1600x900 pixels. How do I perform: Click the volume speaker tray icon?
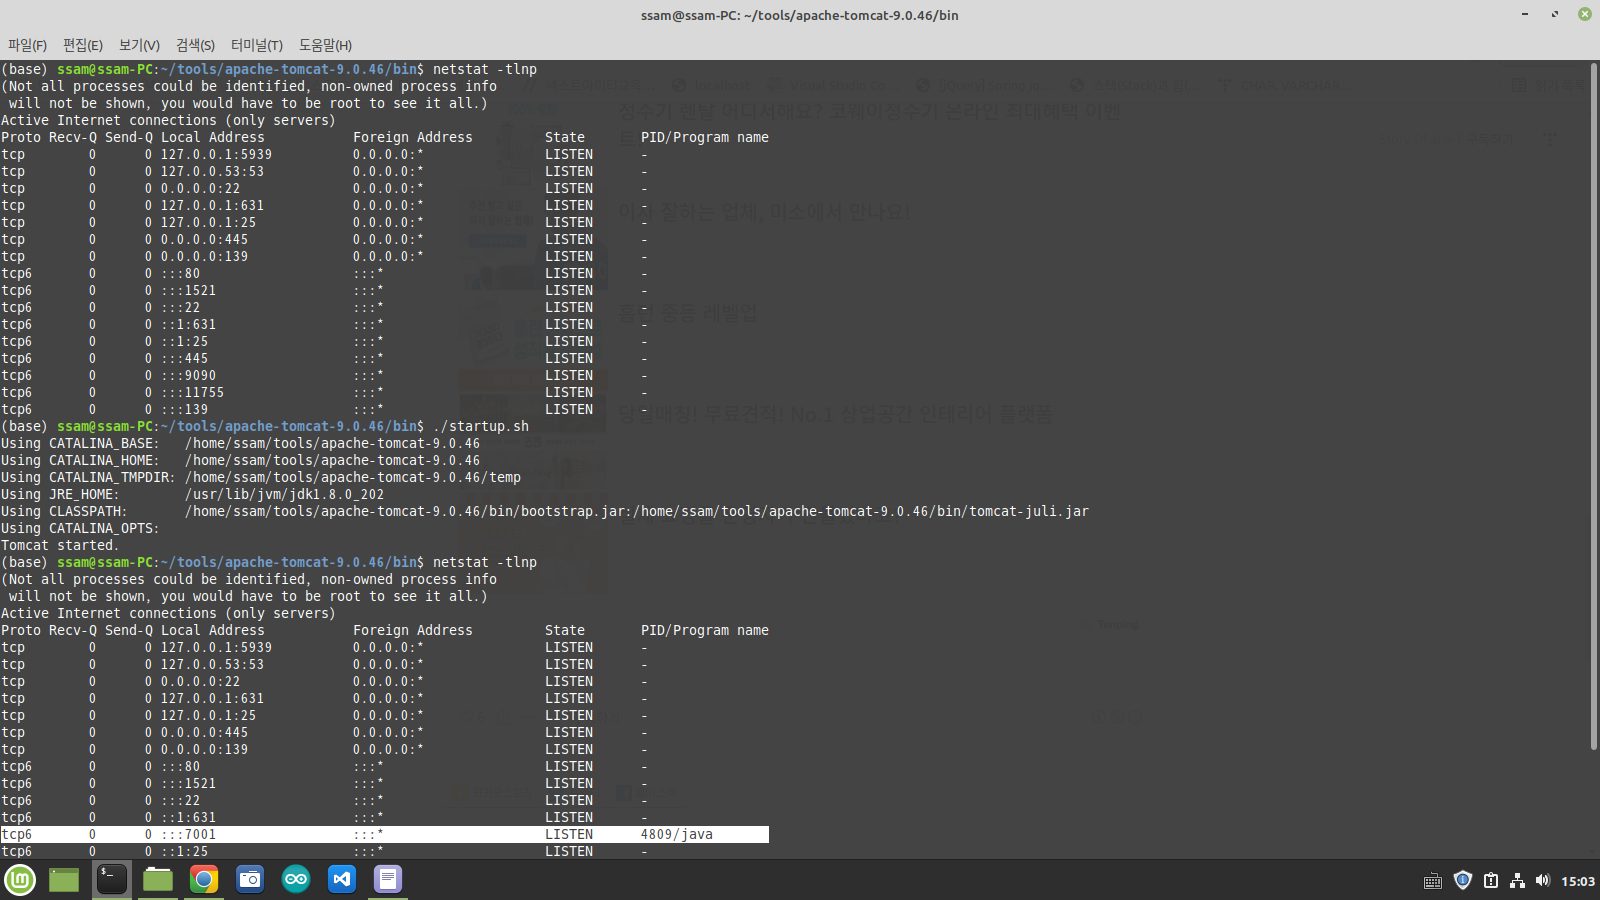pyautogui.click(x=1542, y=881)
